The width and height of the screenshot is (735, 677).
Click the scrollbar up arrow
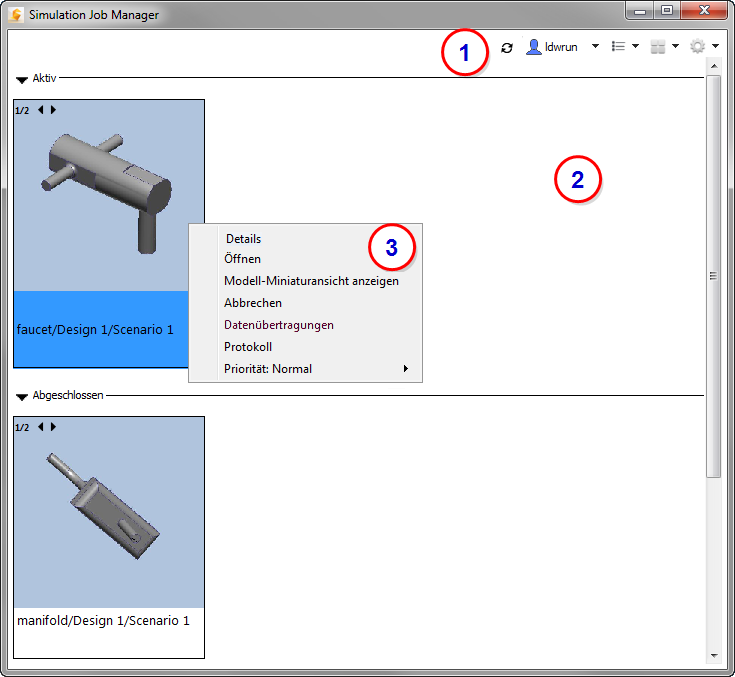[714, 66]
